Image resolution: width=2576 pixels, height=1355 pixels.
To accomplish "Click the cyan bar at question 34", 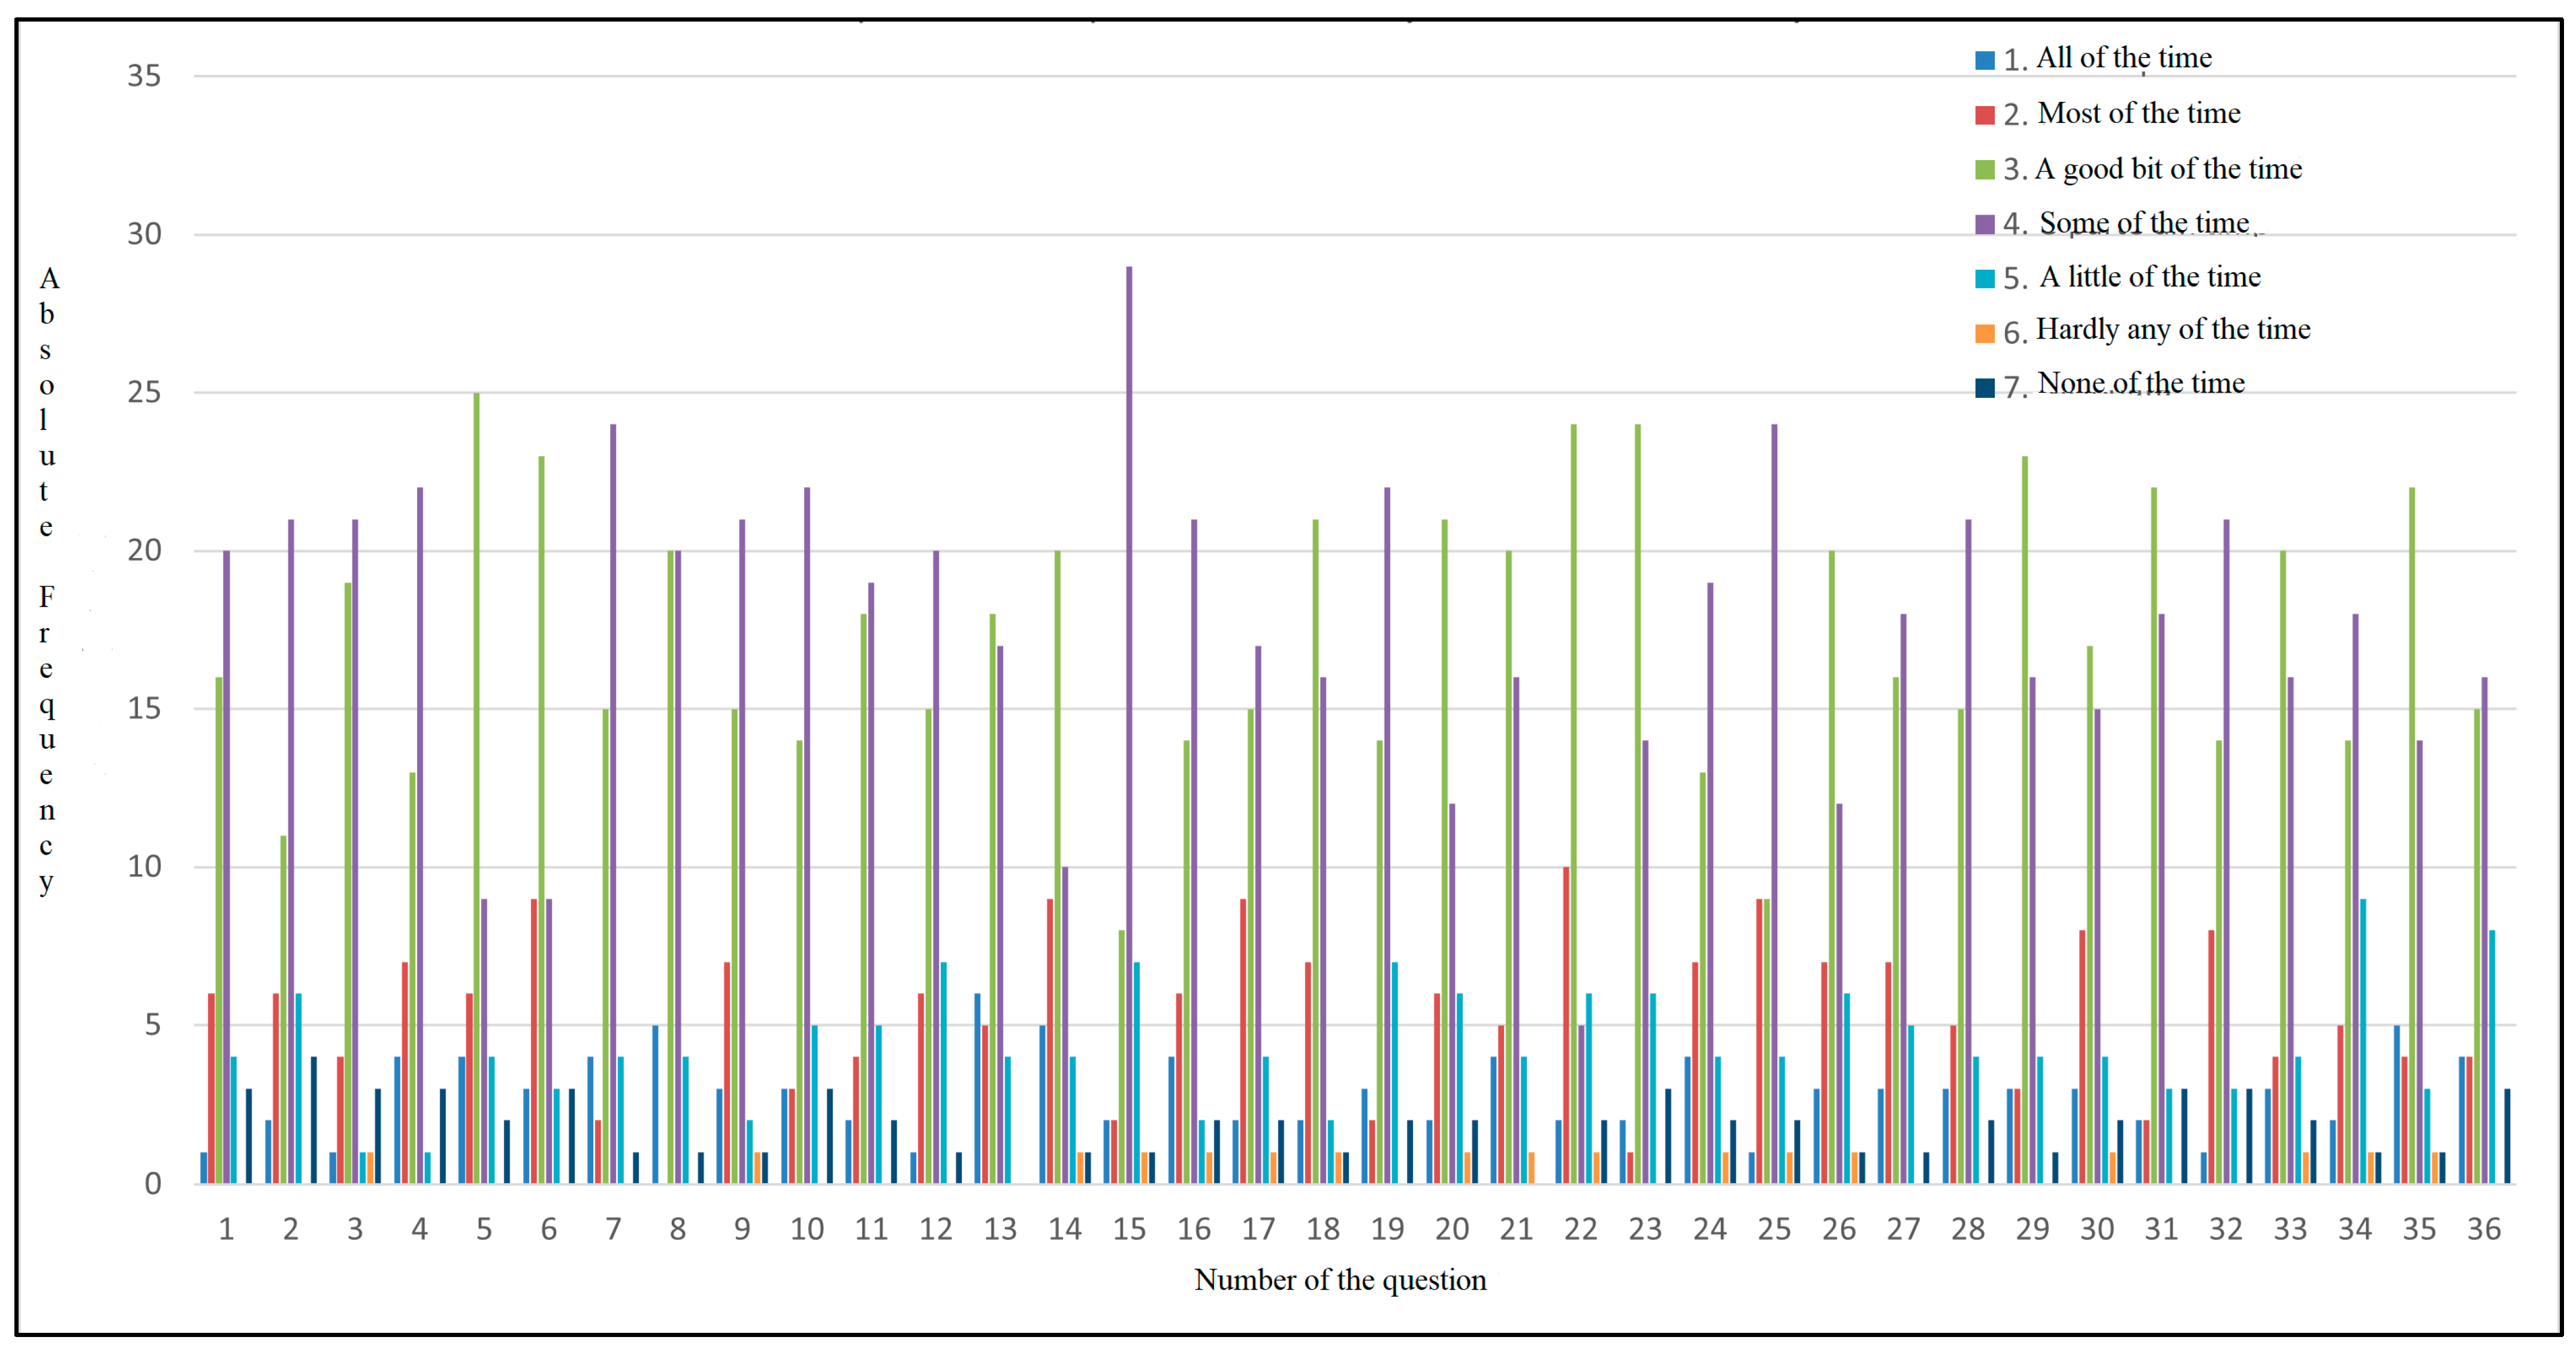I will [2363, 1040].
